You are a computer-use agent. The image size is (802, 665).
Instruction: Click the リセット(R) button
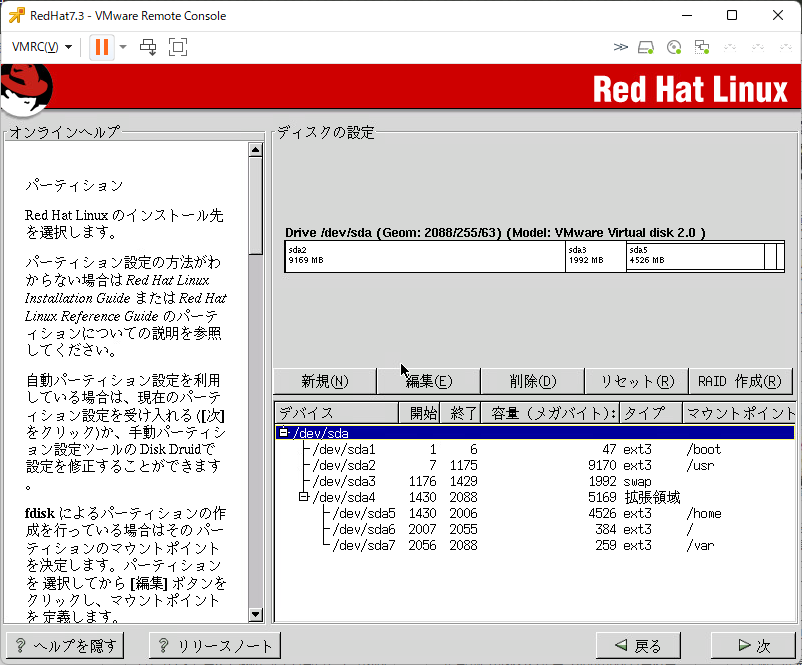(637, 381)
